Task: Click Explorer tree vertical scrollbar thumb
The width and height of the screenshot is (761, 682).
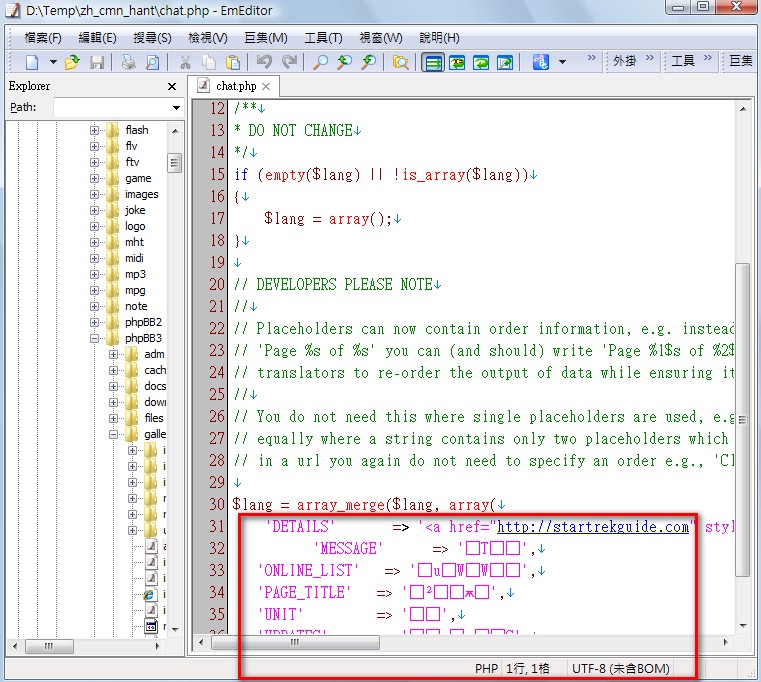Action: coord(174,163)
